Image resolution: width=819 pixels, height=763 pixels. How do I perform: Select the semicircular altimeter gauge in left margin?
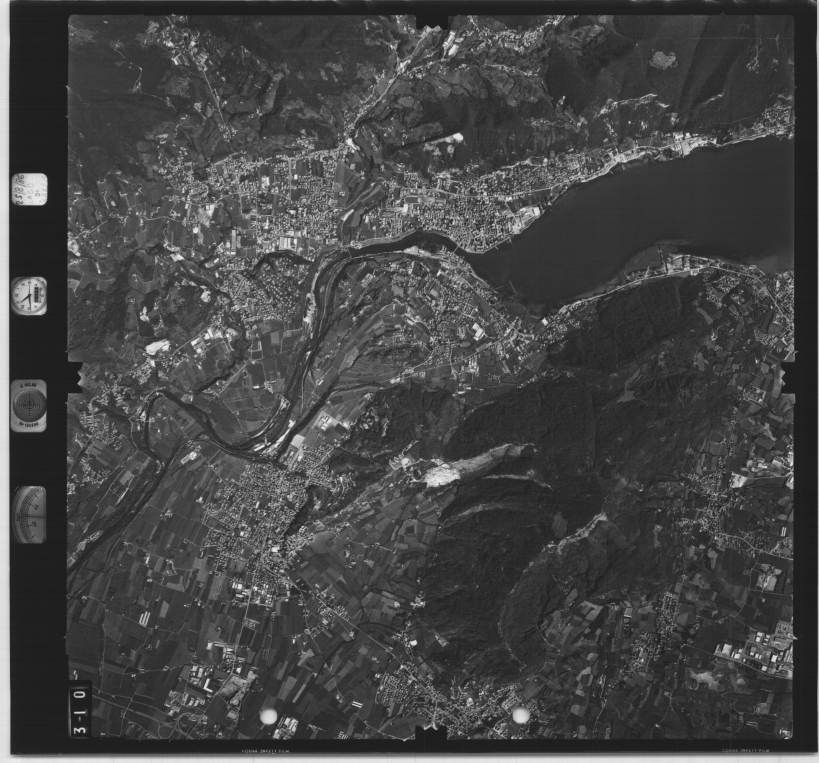pyautogui.click(x=30, y=514)
